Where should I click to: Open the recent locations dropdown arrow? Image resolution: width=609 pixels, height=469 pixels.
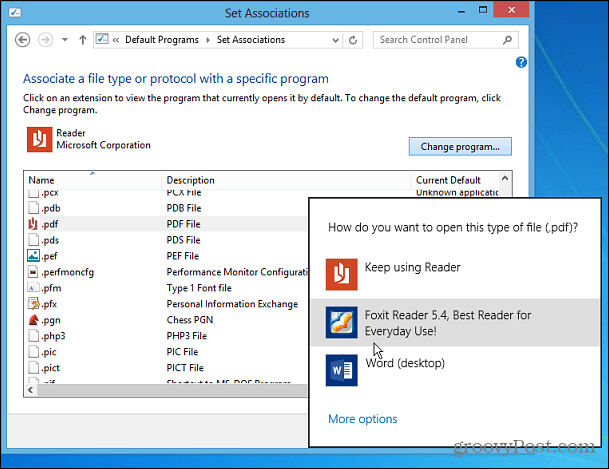click(65, 40)
